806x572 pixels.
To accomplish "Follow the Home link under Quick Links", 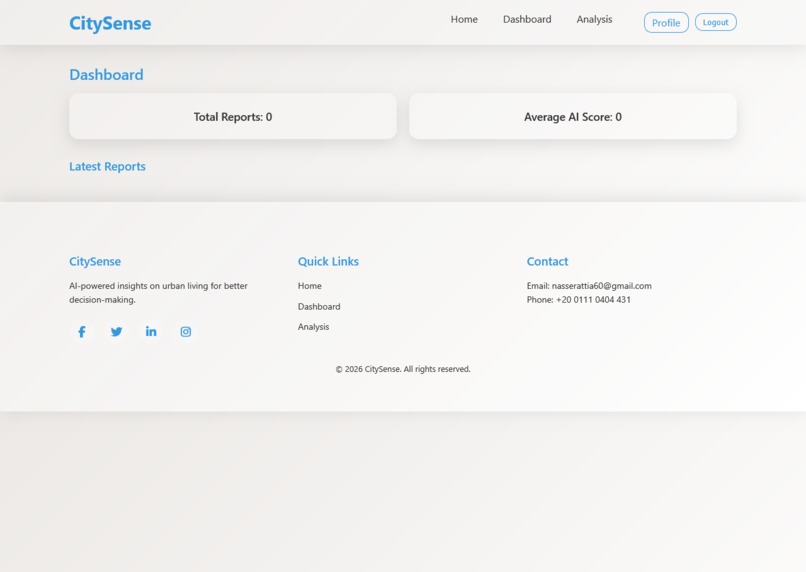I will pos(309,286).
